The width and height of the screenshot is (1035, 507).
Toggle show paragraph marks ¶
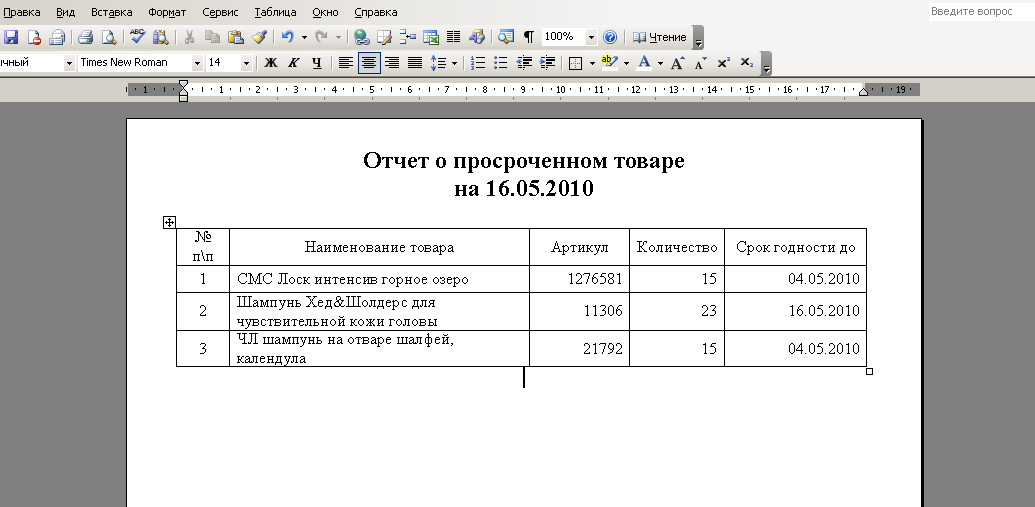[x=529, y=37]
